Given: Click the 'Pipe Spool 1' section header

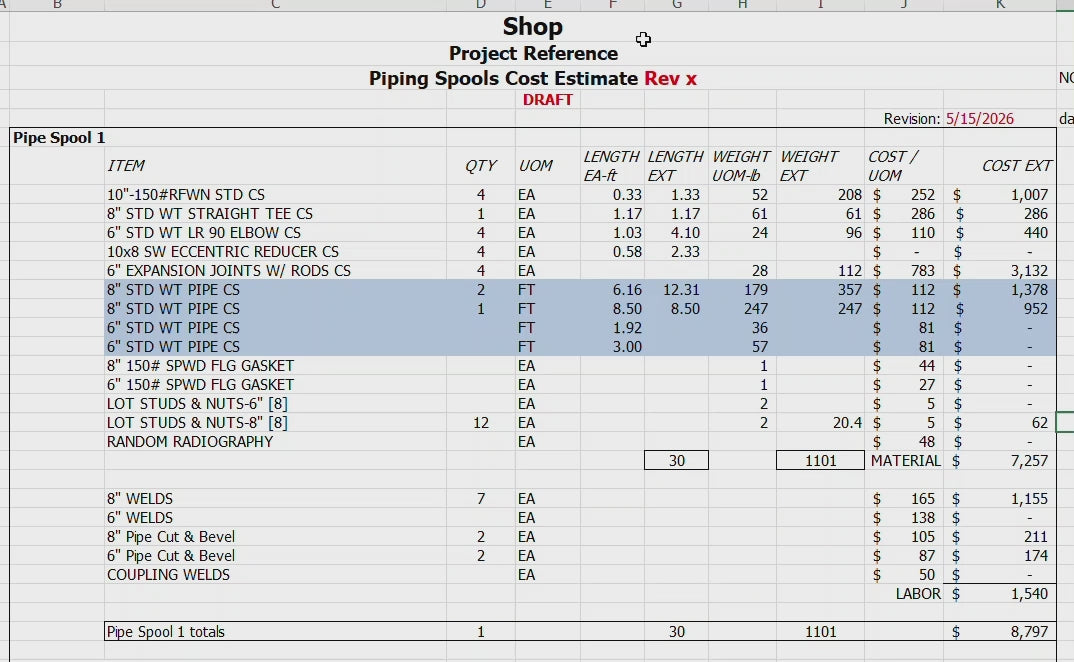Looking at the screenshot, I should pyautogui.click(x=59, y=138).
